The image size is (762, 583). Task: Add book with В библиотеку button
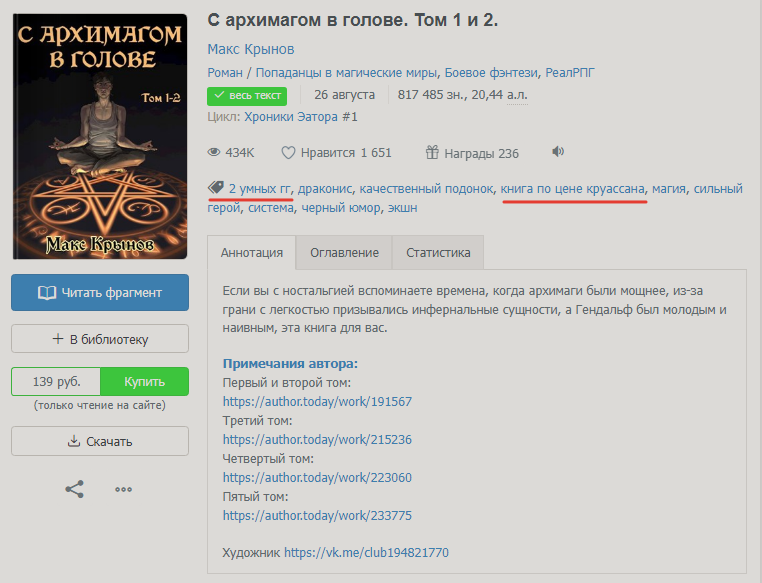(100, 339)
